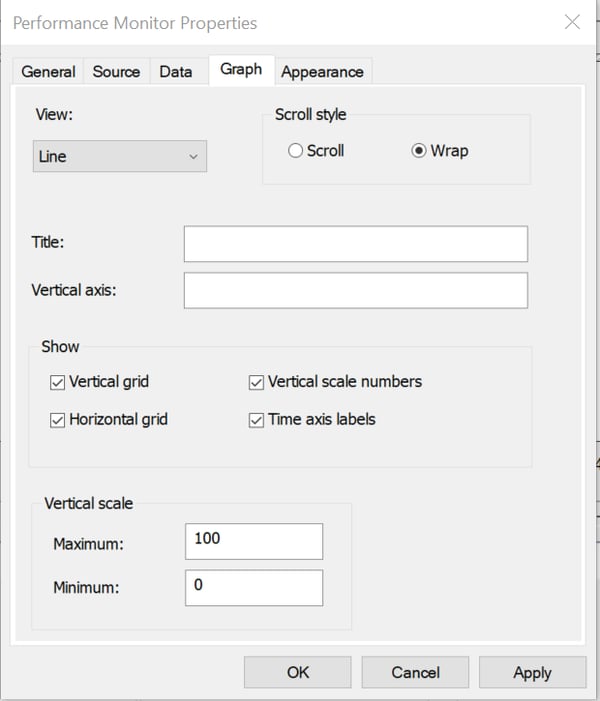The height and width of the screenshot is (701, 600).
Task: Click the Graph tab
Action: pos(241,70)
